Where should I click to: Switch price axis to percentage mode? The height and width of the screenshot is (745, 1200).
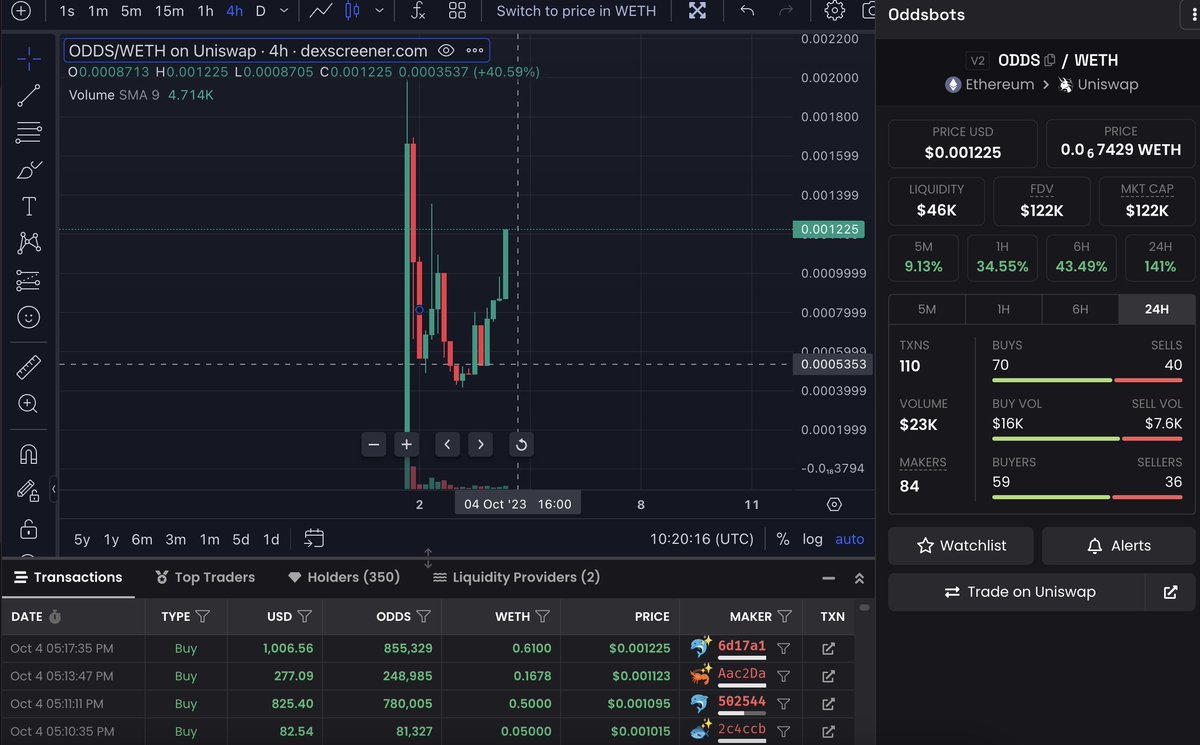[783, 539]
